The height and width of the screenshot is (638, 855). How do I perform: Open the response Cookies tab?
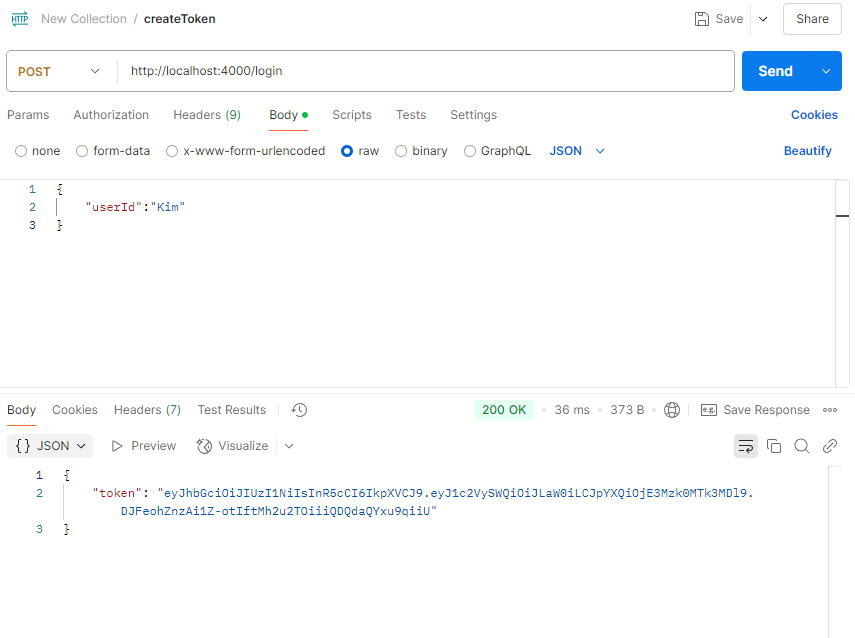pos(75,410)
